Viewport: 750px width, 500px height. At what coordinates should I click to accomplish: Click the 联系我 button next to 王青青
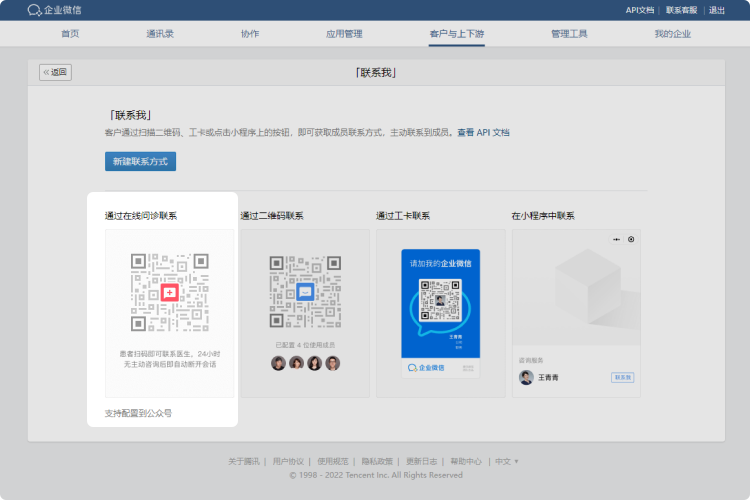623,378
